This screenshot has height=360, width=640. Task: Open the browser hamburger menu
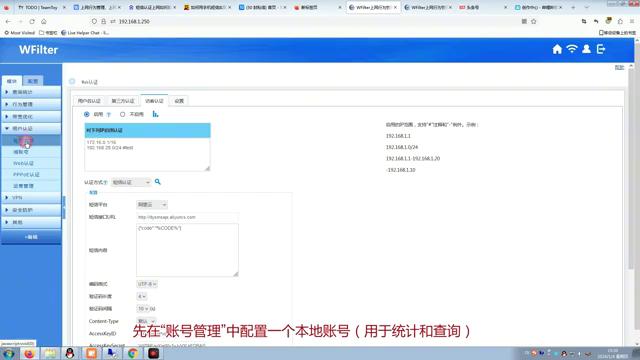pos(631,21)
